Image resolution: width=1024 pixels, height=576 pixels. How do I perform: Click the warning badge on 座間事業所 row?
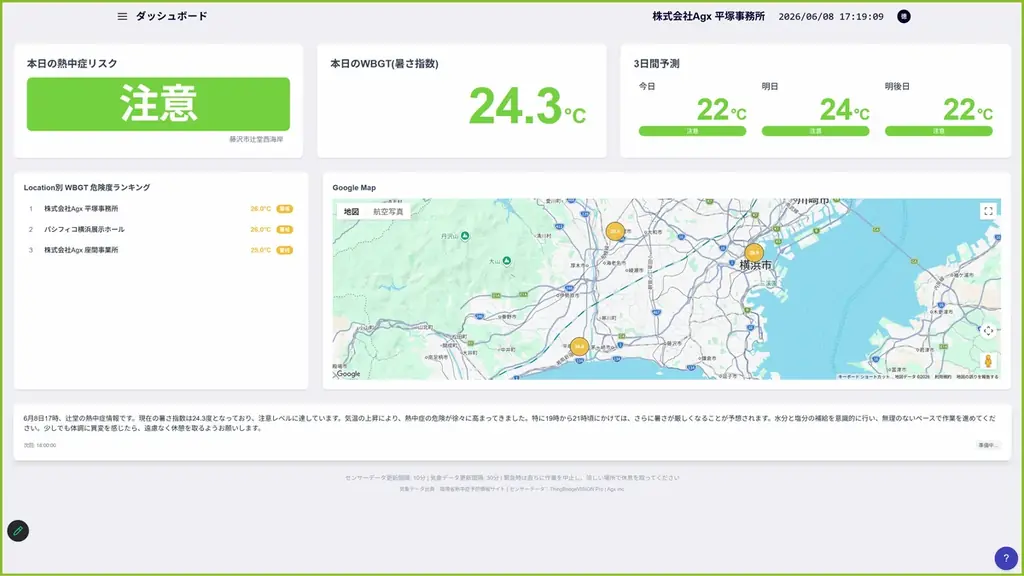(285, 250)
